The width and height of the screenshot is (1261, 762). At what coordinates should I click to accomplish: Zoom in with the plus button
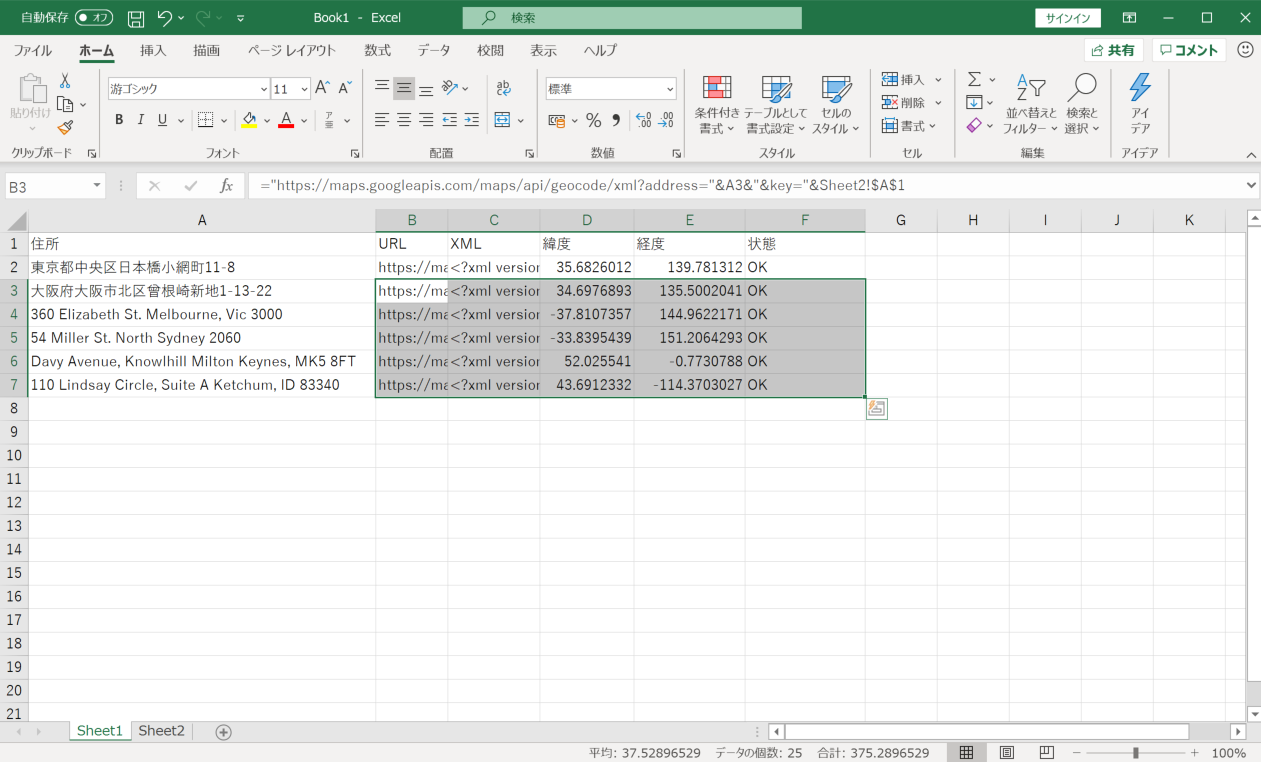point(1194,752)
